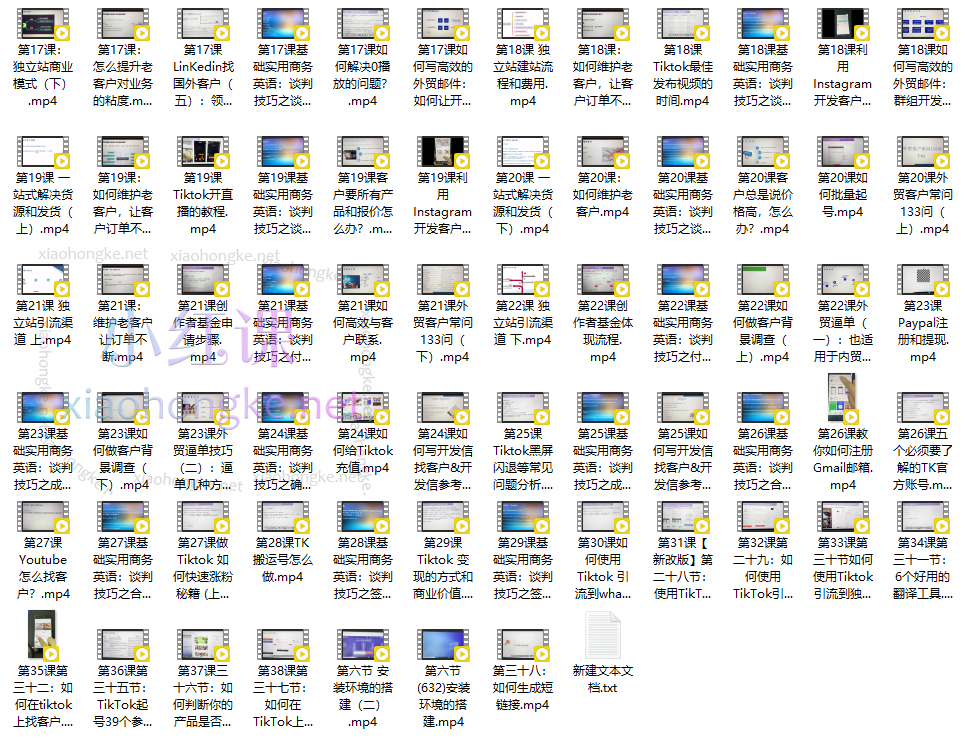Select the 第23课 Paypal注册和提现 video icon
This screenshot has width=965, height=741.
tap(923, 283)
